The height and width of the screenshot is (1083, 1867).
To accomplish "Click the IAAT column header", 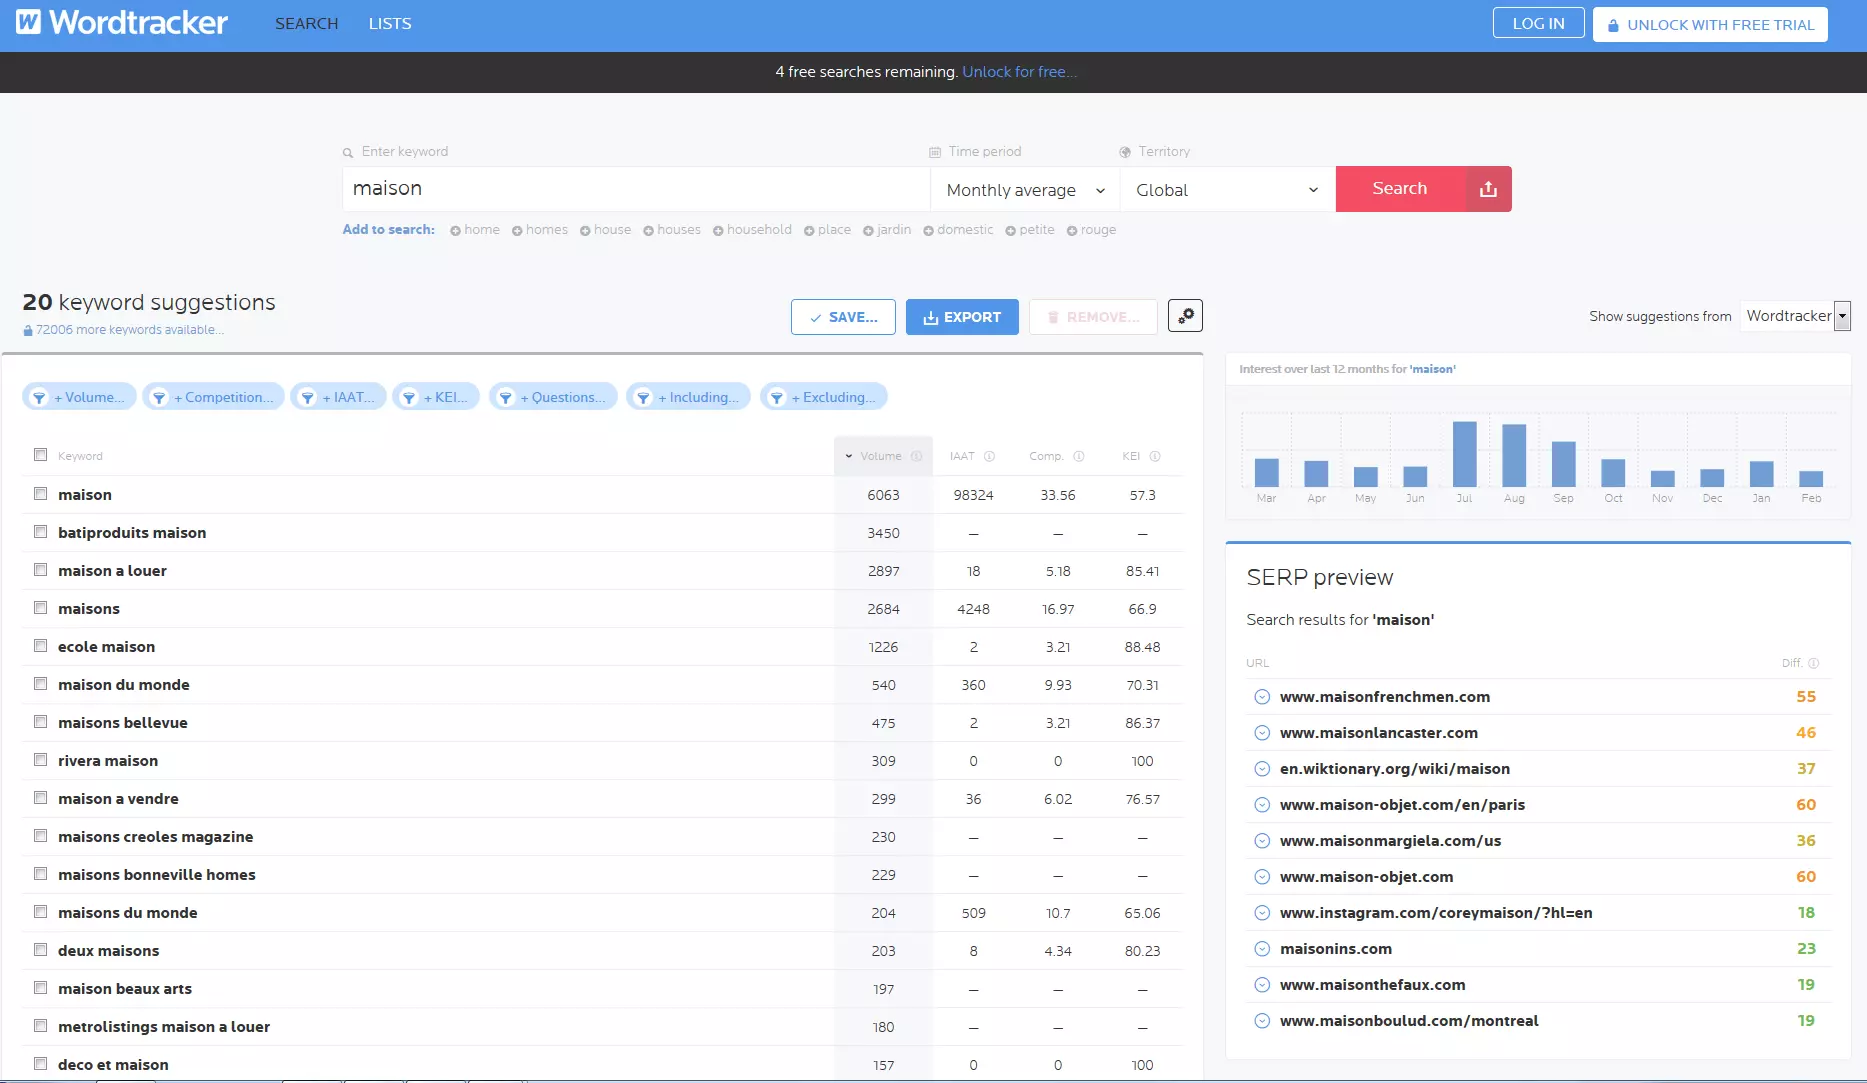I will (962, 456).
